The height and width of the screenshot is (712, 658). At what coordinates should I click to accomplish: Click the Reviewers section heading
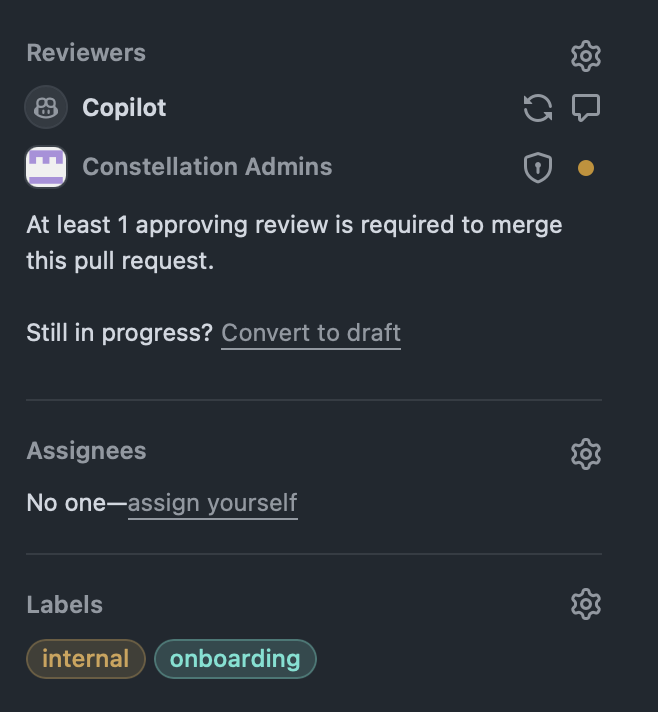tap(86, 53)
